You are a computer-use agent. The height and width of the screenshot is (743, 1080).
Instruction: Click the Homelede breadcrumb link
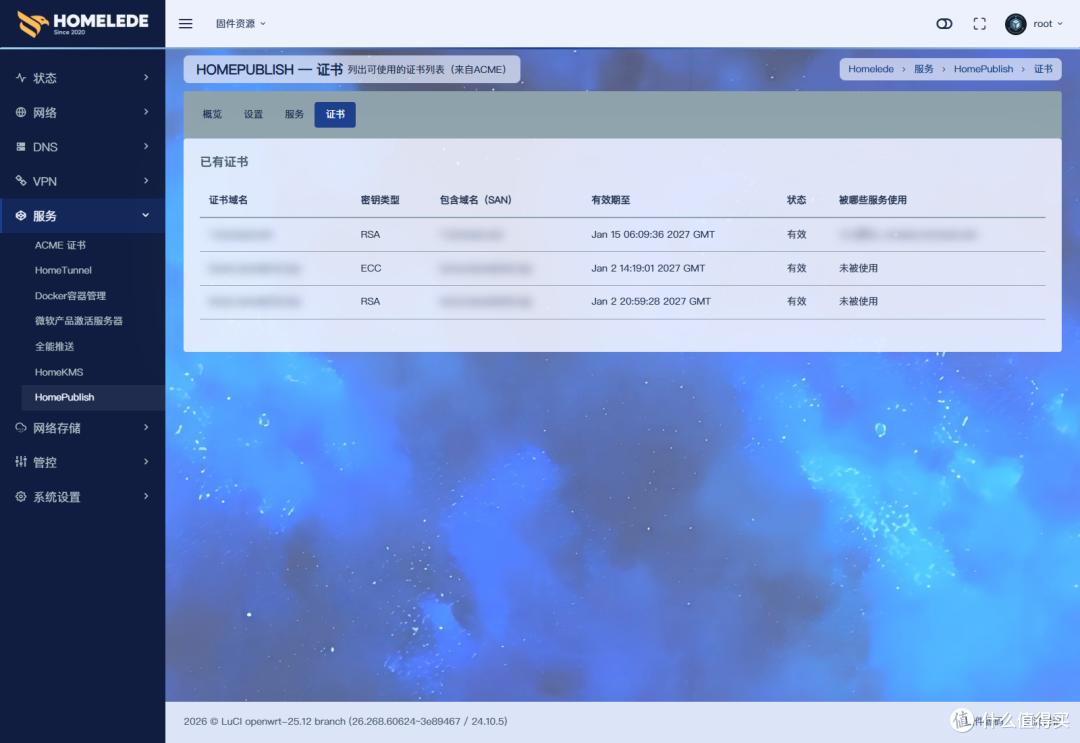click(x=871, y=69)
